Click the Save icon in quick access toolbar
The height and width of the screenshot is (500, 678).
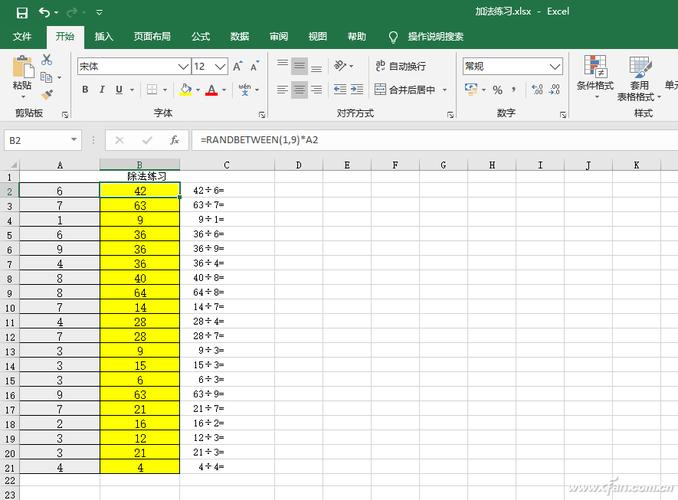click(22, 13)
